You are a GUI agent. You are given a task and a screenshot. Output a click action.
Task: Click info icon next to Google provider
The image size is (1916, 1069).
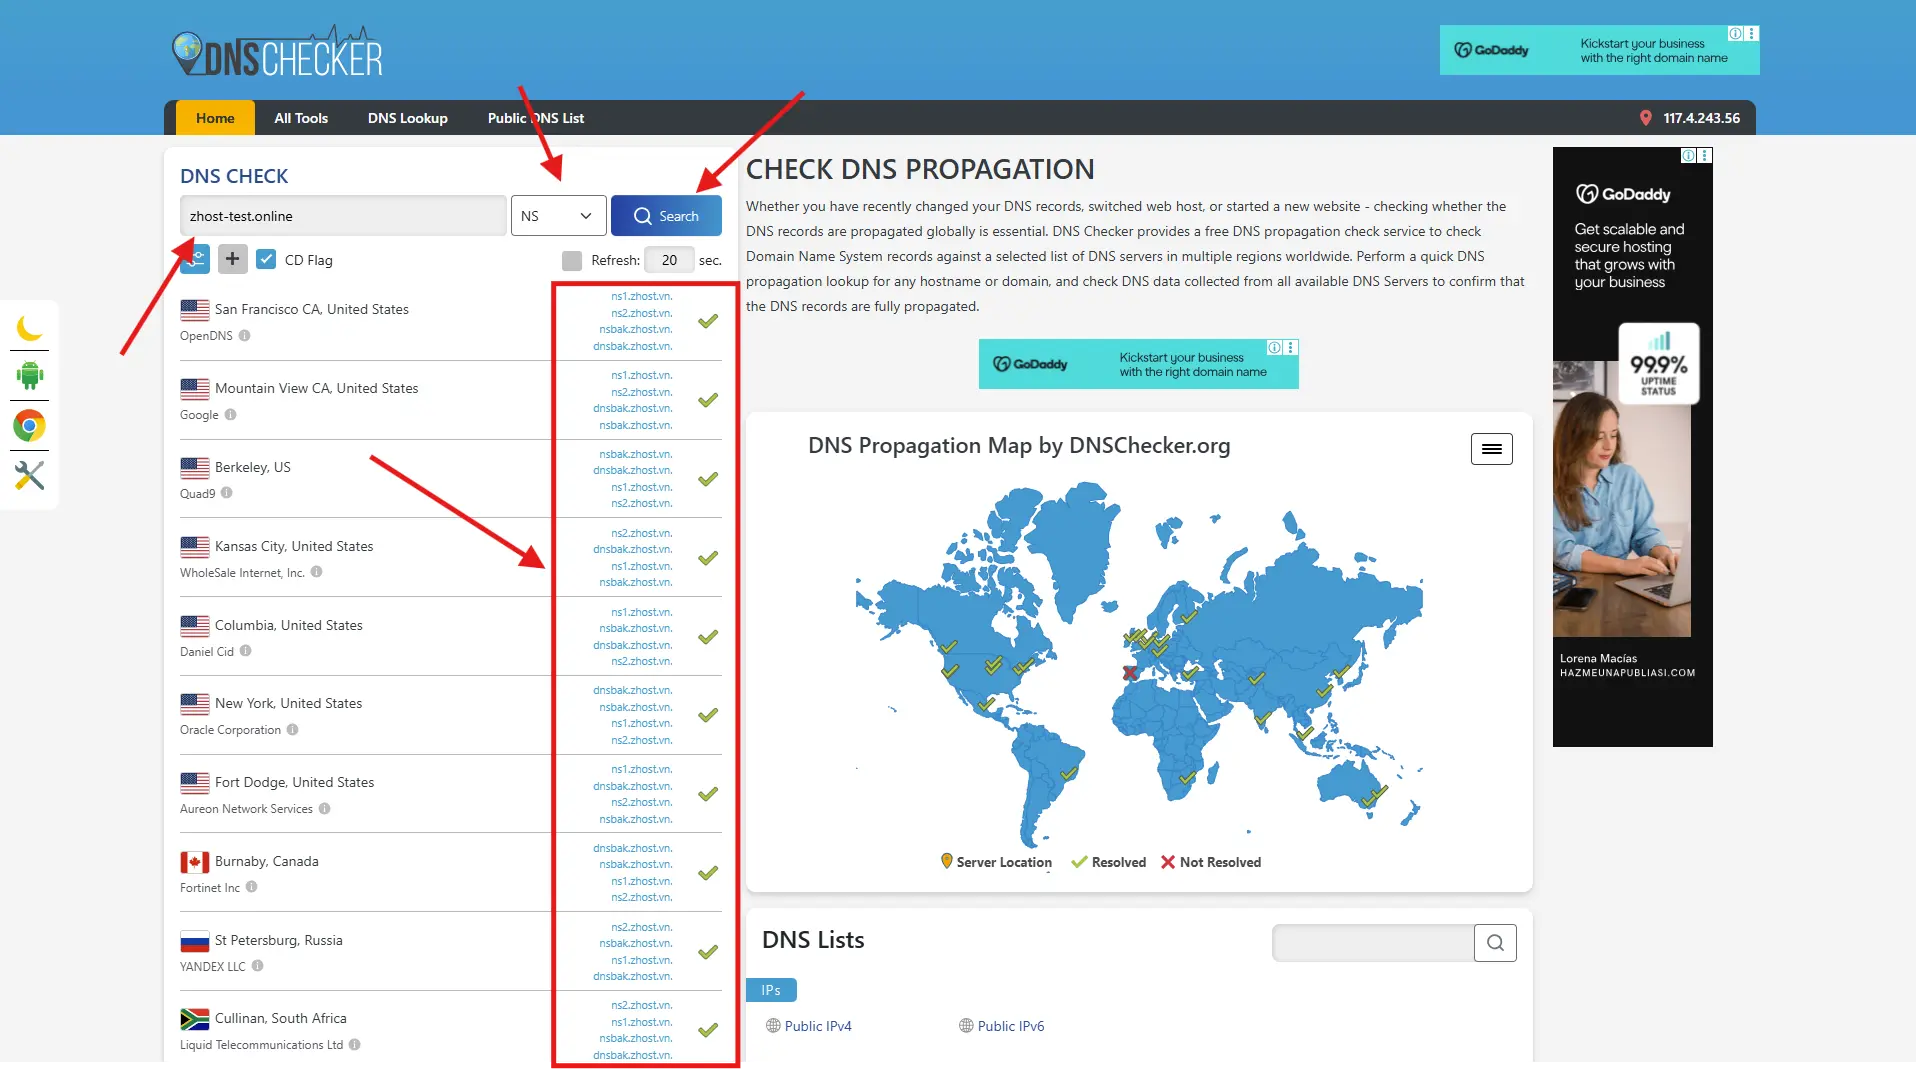click(x=230, y=415)
